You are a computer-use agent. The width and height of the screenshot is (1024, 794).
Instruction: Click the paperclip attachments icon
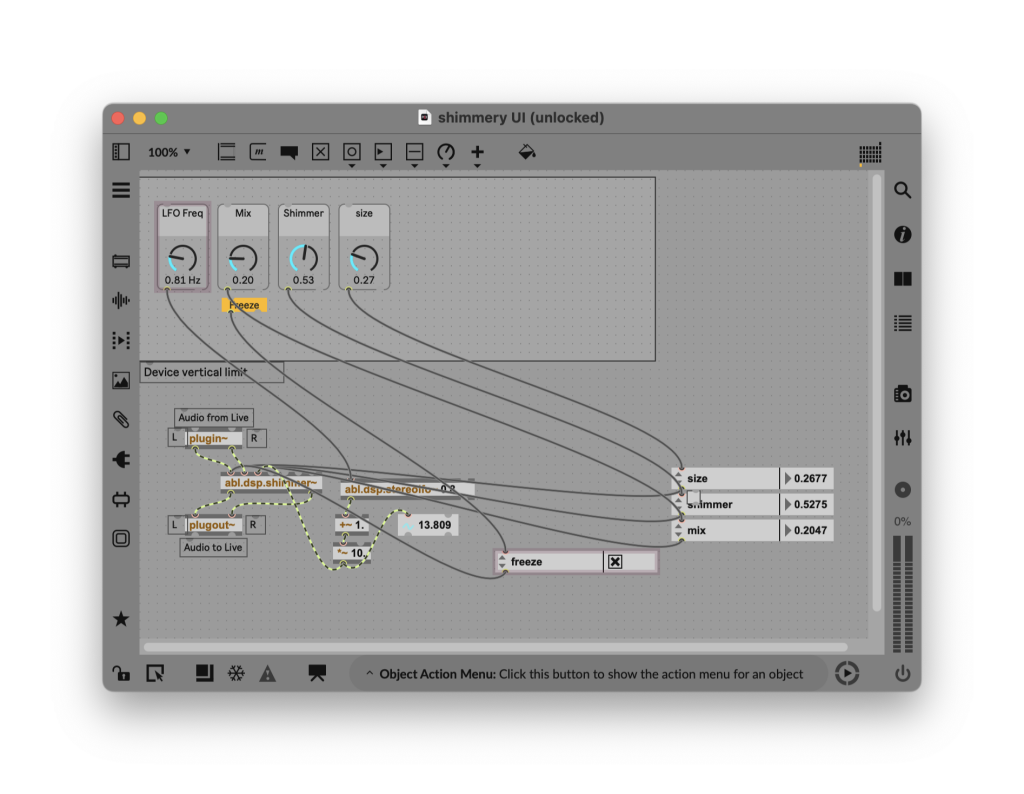[x=121, y=420]
